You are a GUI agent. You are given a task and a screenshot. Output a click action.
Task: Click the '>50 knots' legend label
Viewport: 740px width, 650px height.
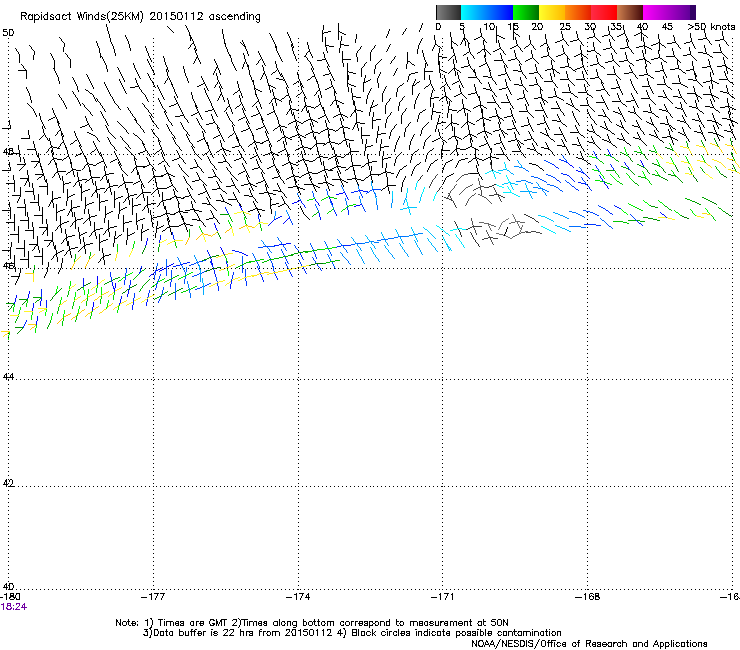pyautogui.click(x=711, y=27)
